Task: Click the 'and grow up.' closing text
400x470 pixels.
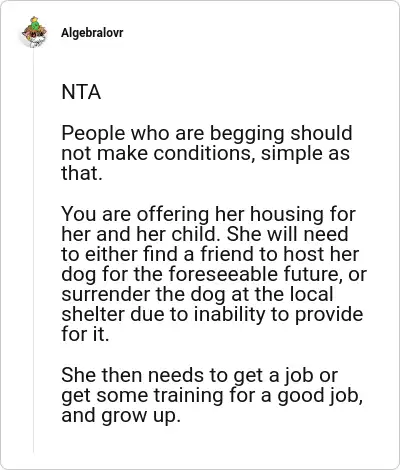Action: [121, 416]
